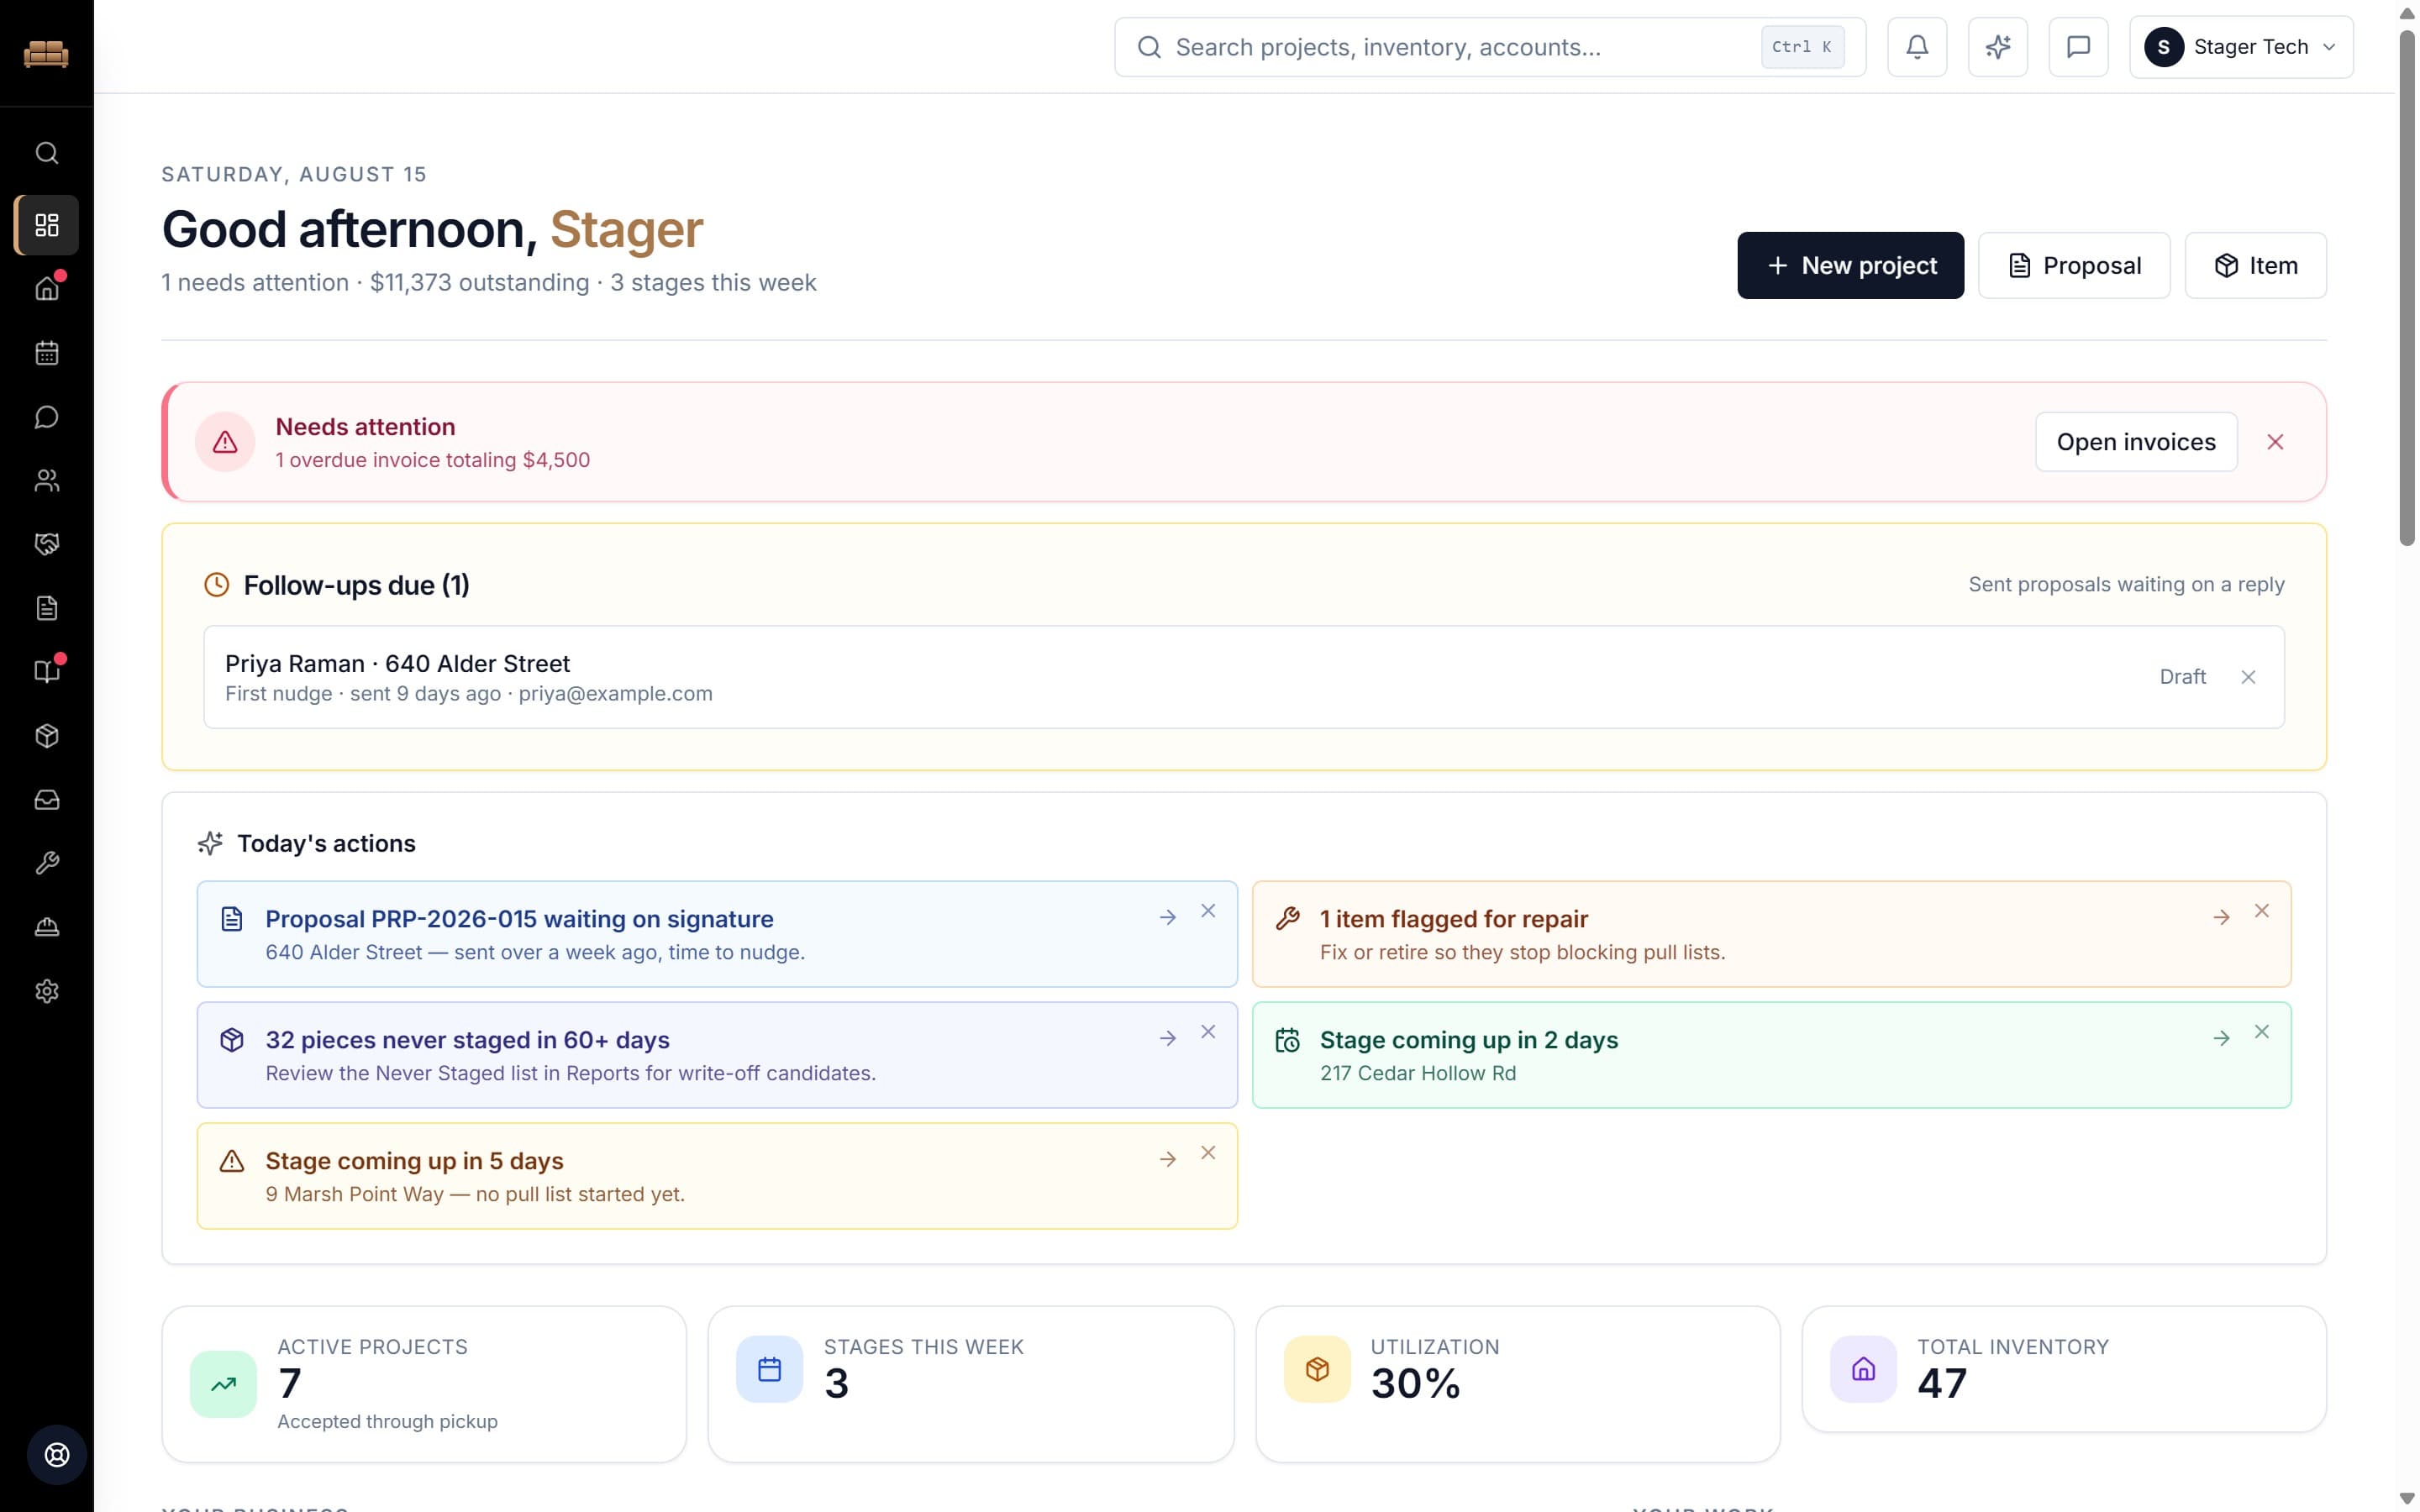The width and height of the screenshot is (2420, 1512).
Task: Open arrow on 32 pieces never staged card
Action: [x=1167, y=1038]
